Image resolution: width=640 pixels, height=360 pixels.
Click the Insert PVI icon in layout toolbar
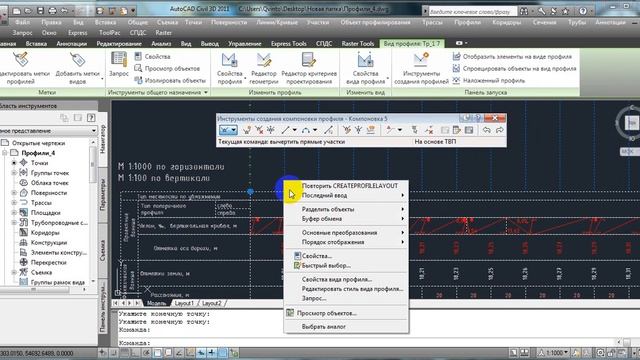(247, 130)
